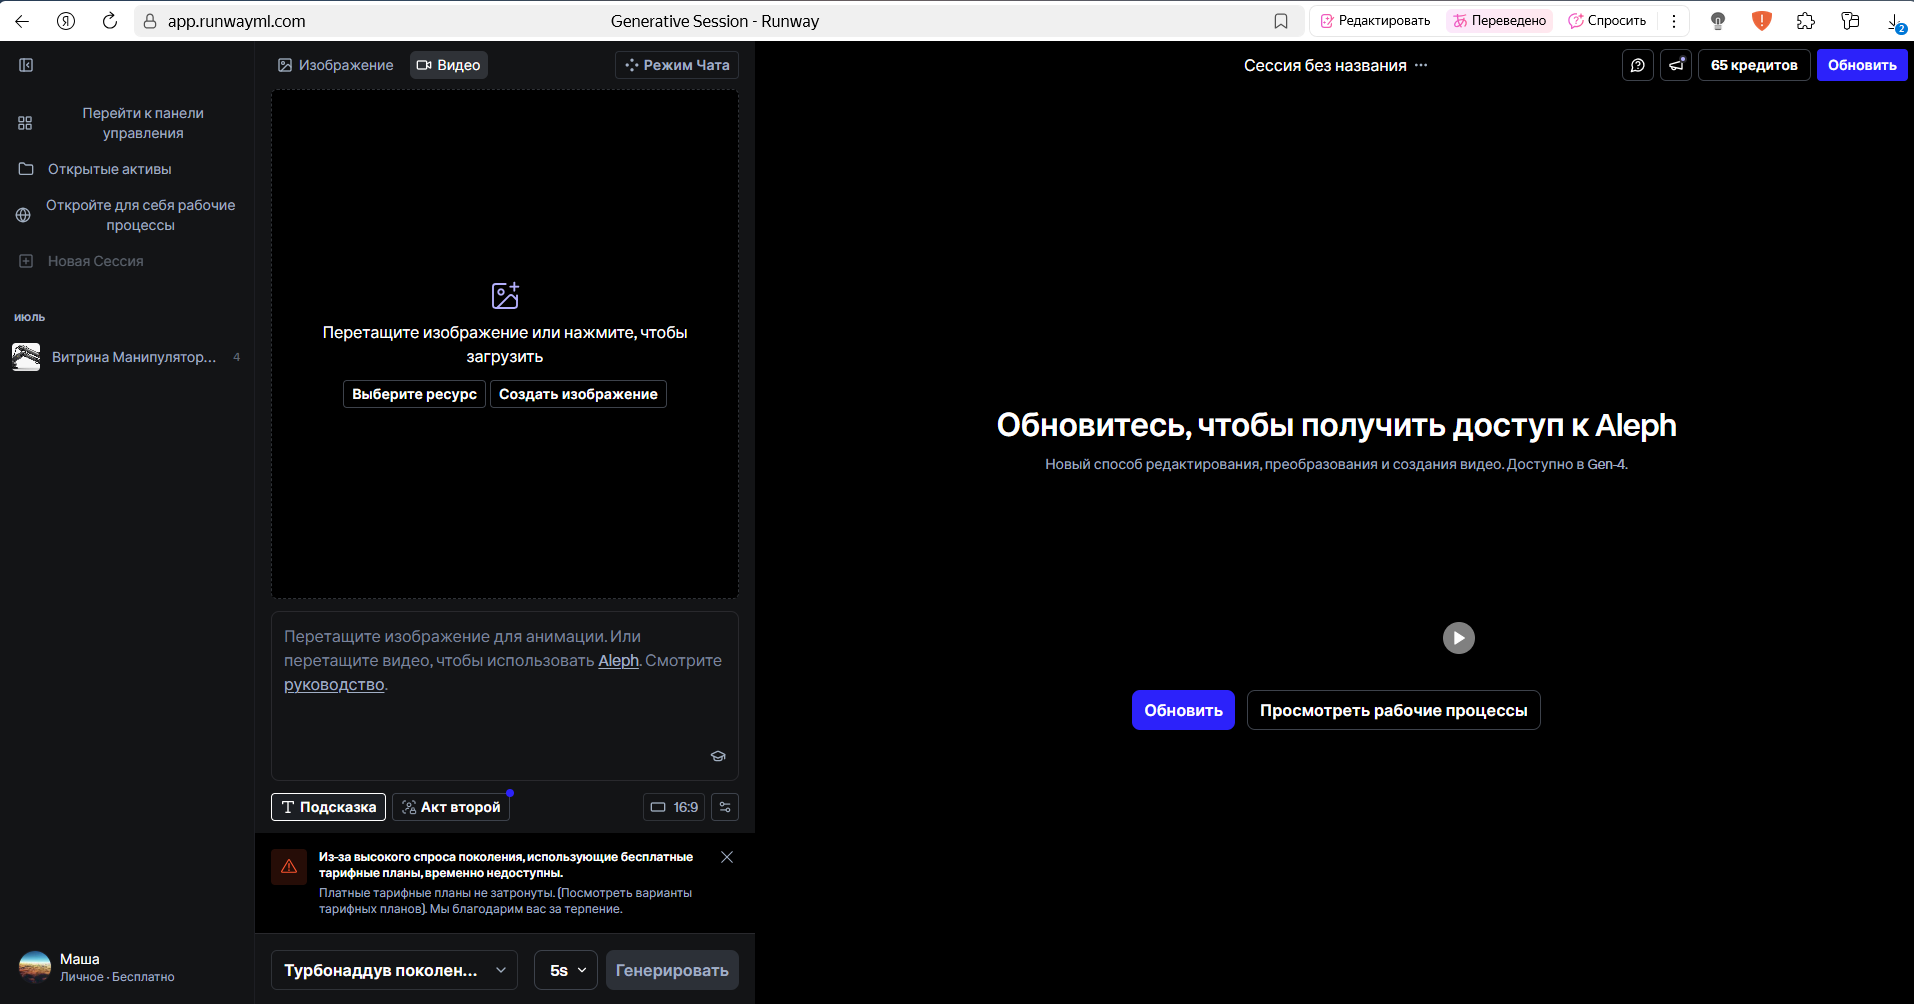Click the Витрина Манипулятор session thumbnail

point(26,357)
